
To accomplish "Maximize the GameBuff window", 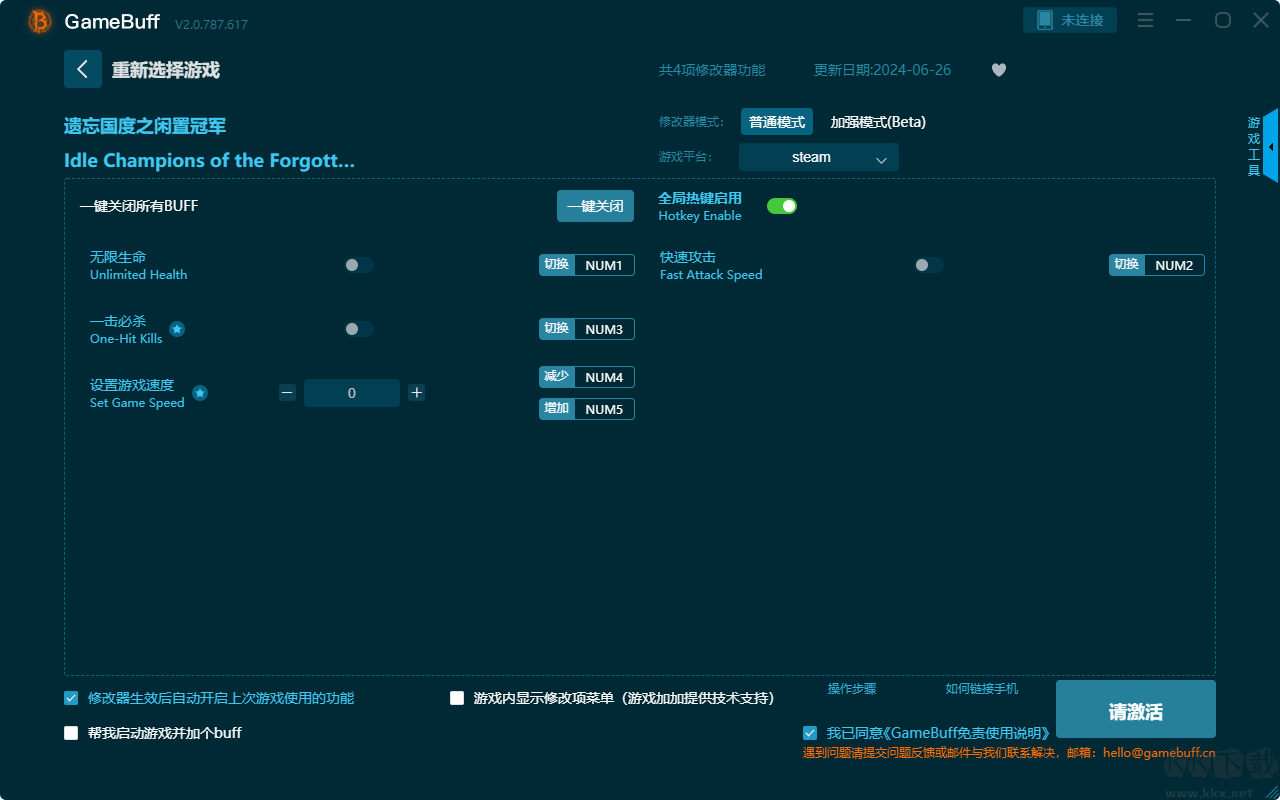I will click(1223, 20).
